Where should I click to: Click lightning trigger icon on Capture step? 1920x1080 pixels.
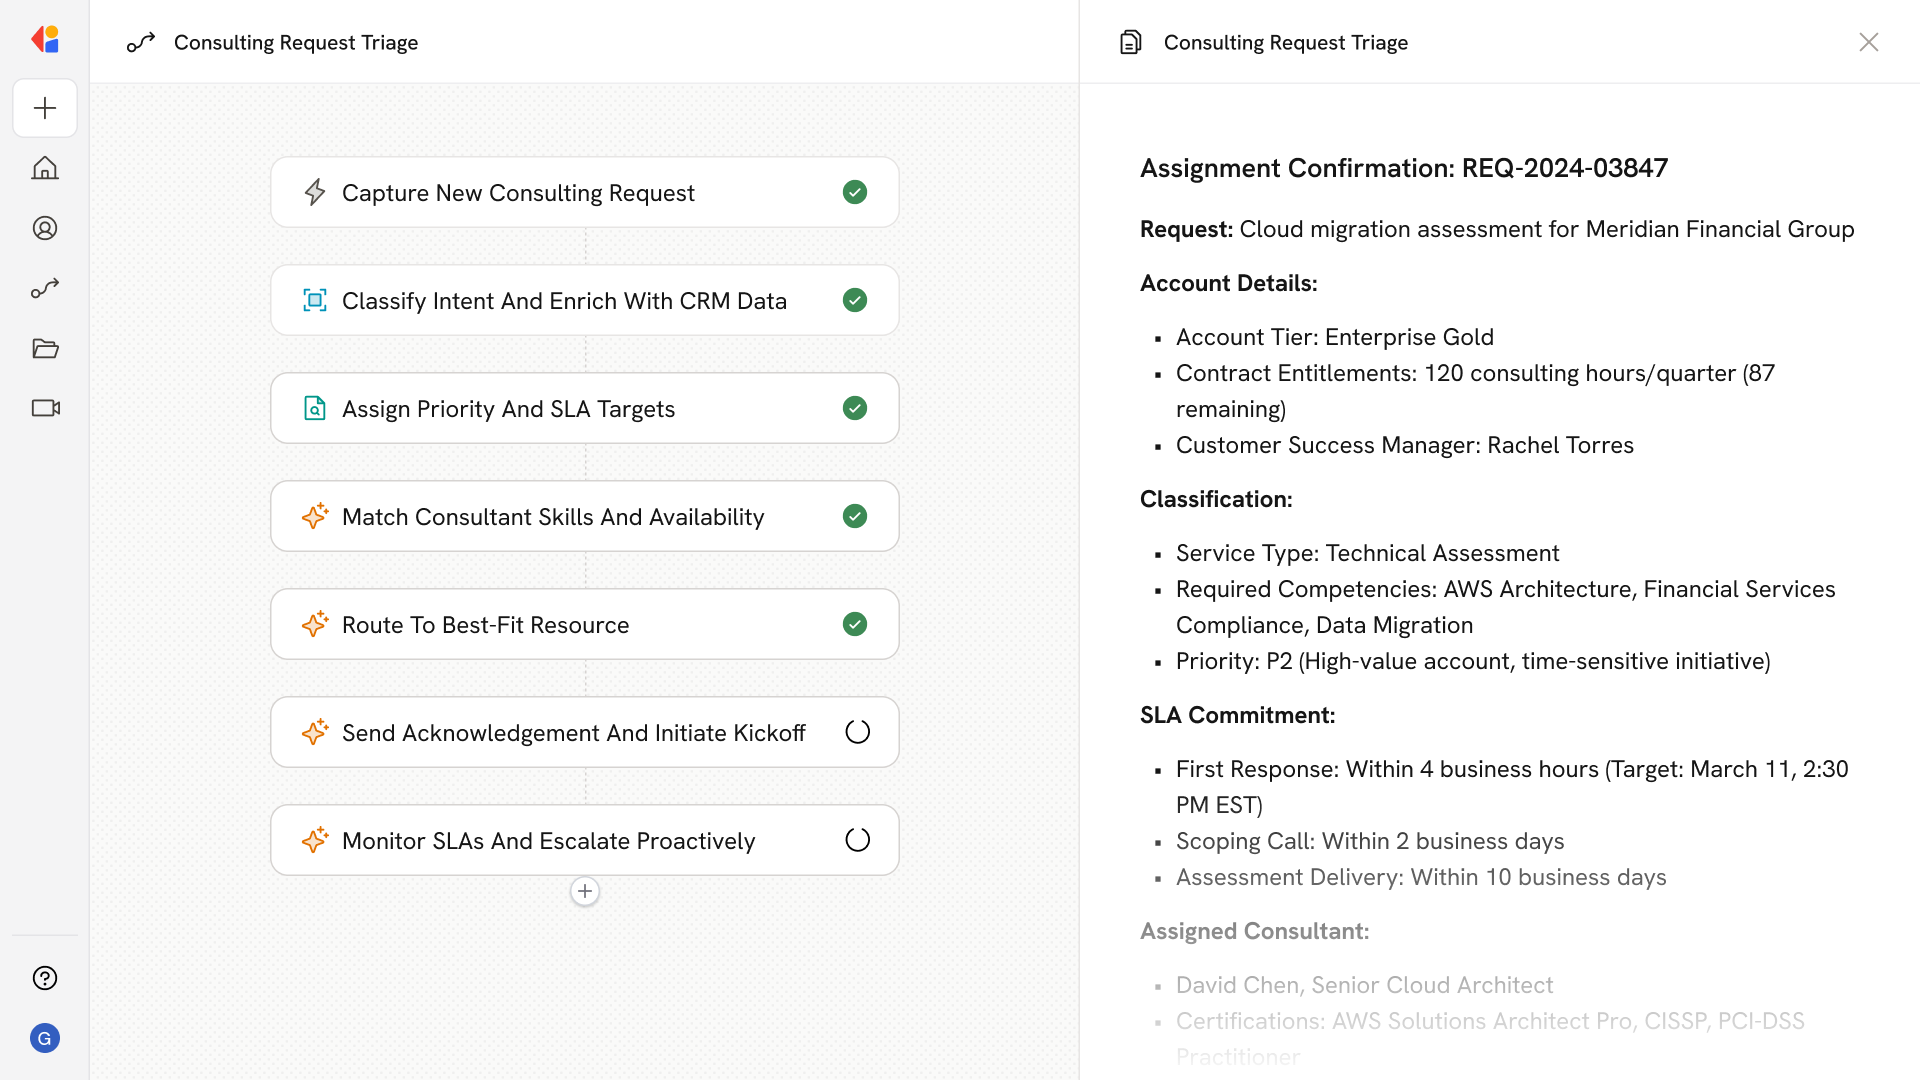(x=315, y=192)
